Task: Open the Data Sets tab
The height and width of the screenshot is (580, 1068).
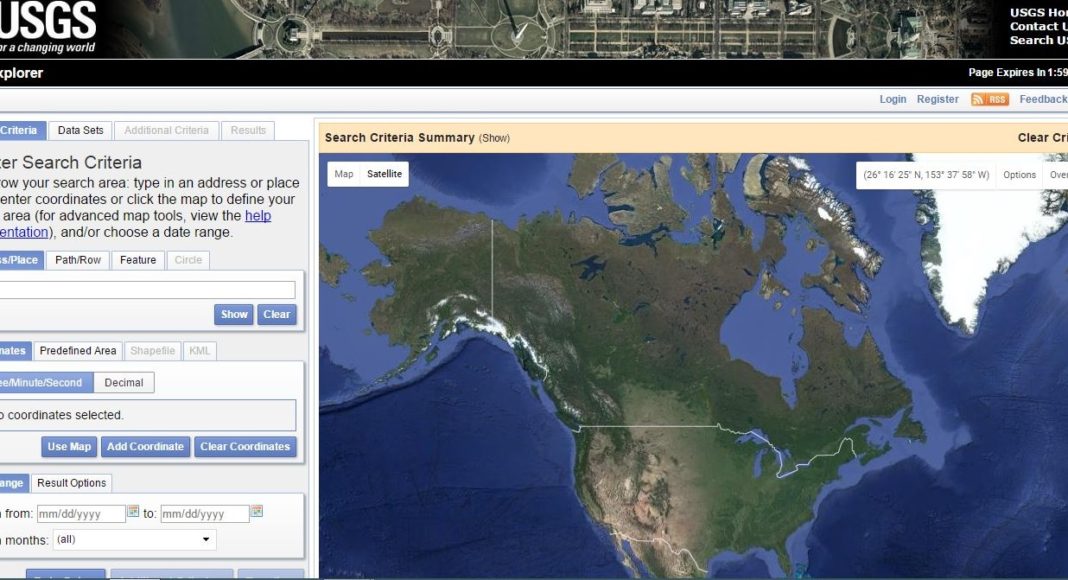Action: pos(80,130)
